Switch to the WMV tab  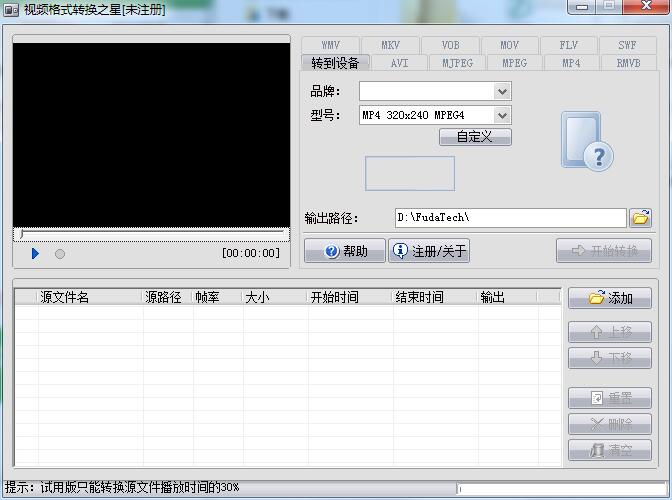coord(330,45)
